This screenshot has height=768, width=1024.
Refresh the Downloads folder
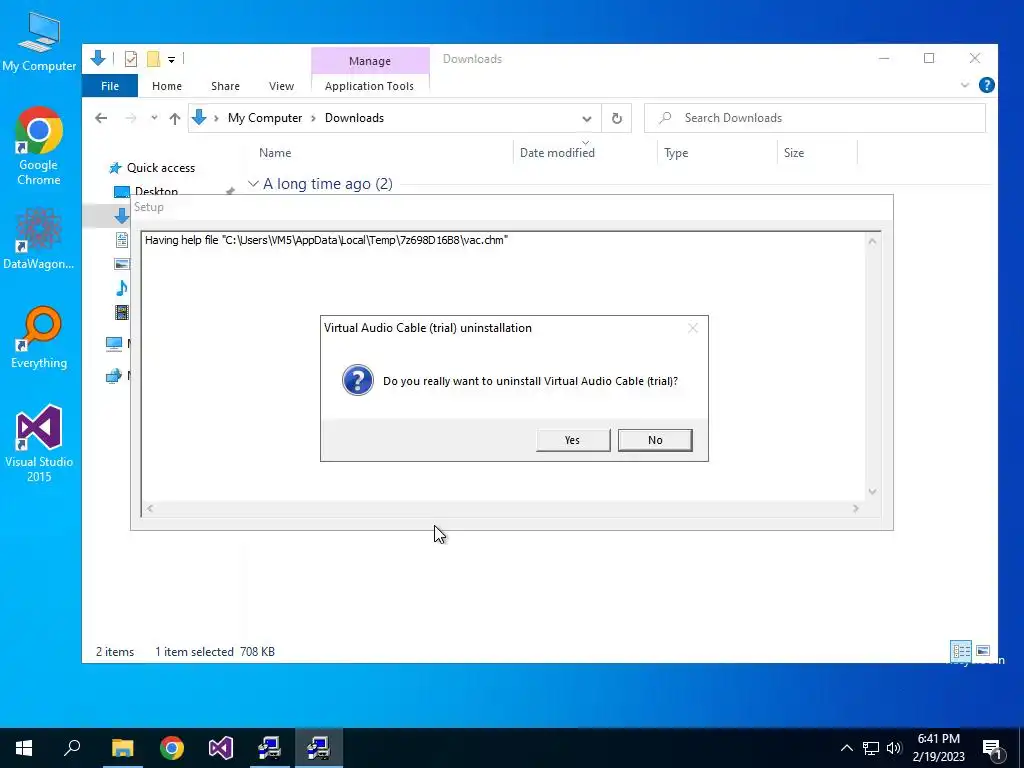pos(616,119)
